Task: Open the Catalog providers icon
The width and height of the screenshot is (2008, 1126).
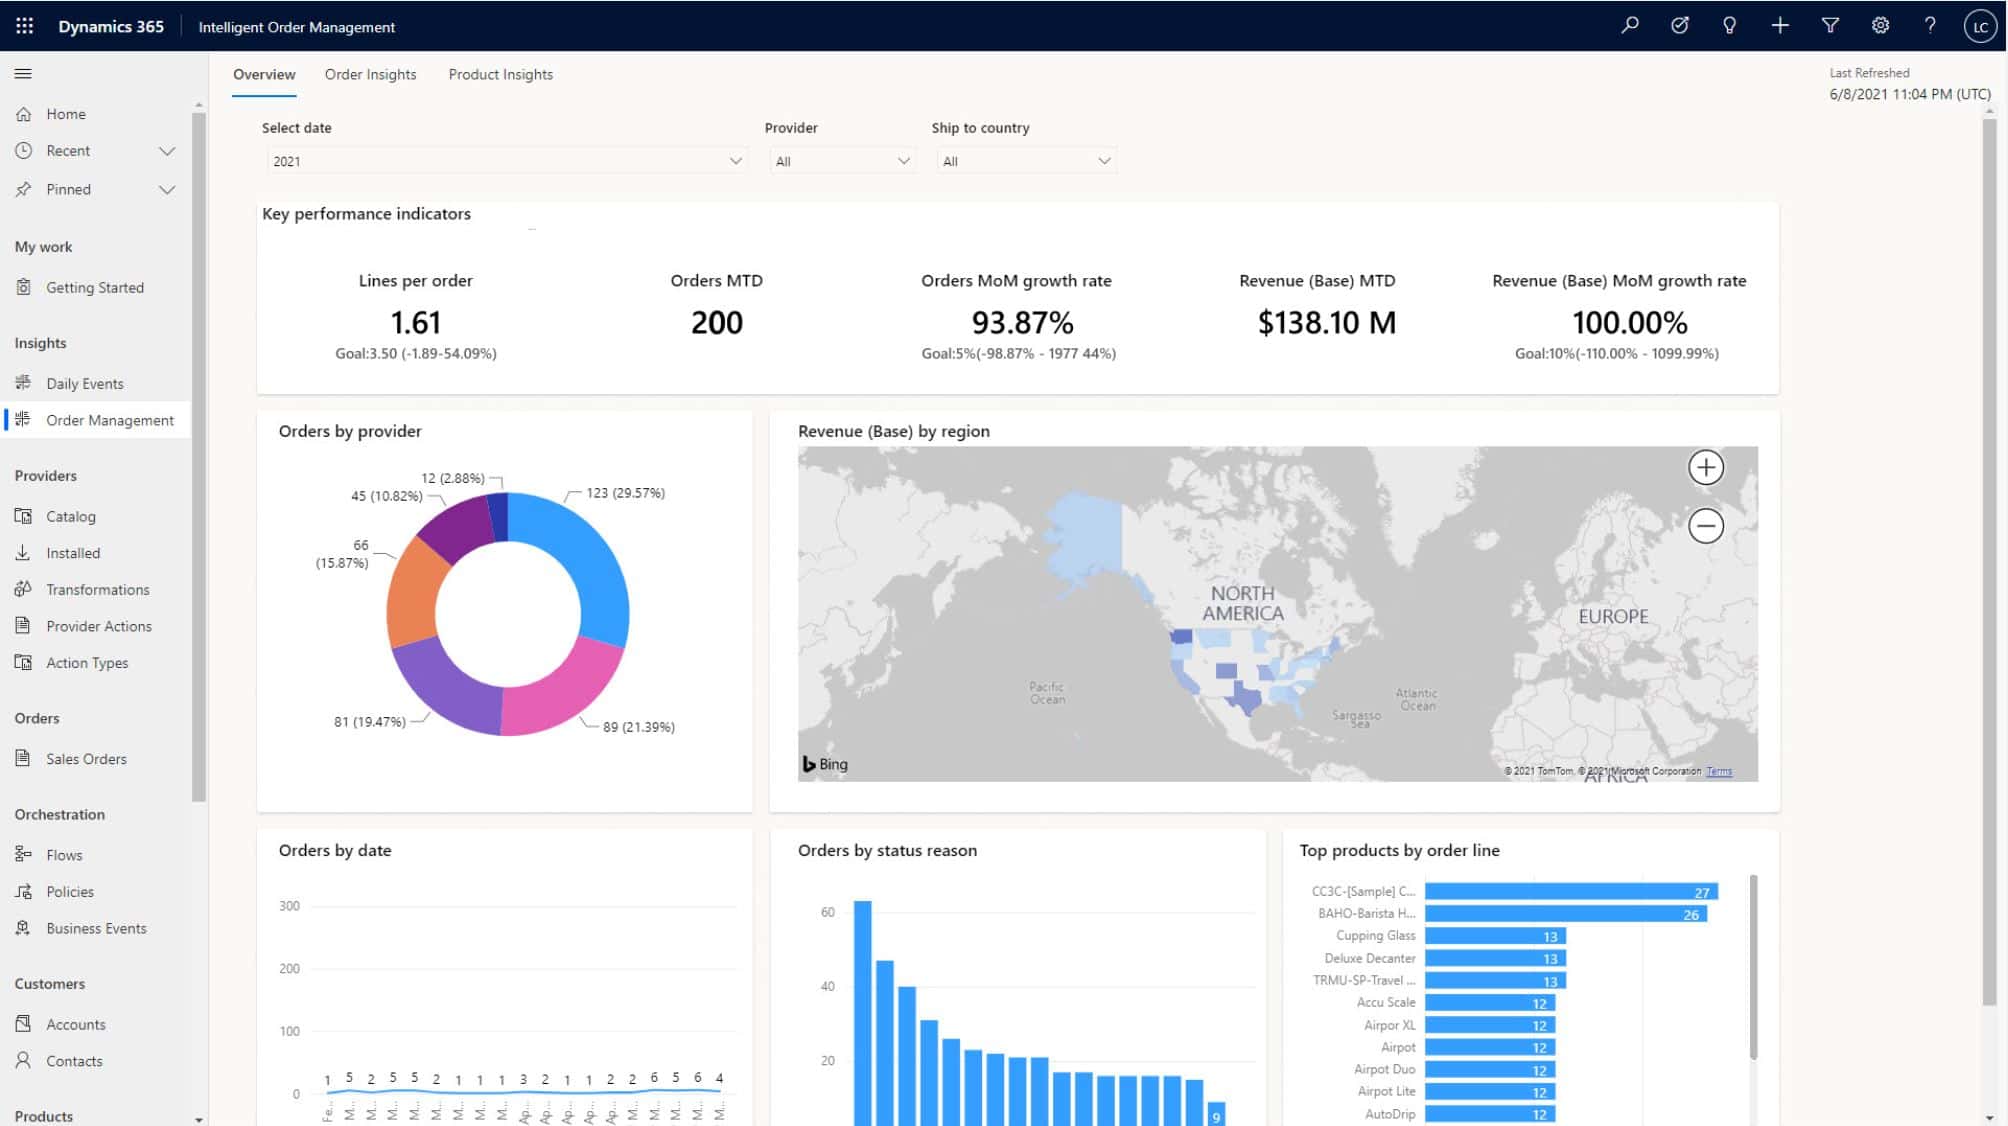Action: pyautogui.click(x=23, y=516)
